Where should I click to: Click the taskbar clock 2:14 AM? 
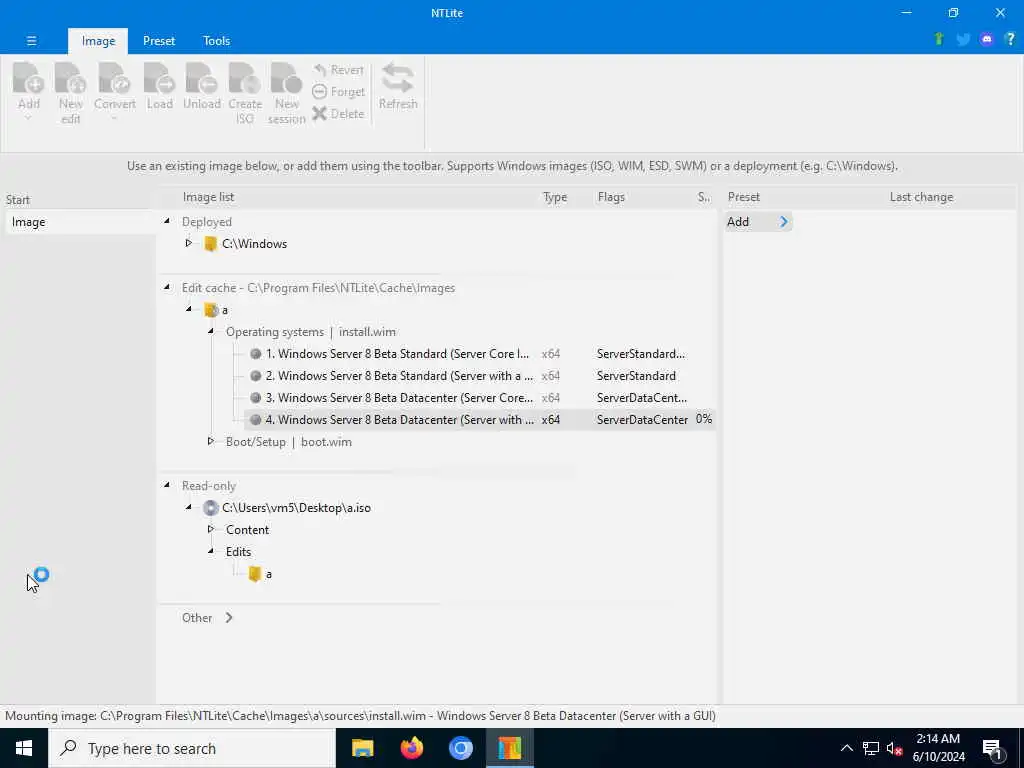938,748
